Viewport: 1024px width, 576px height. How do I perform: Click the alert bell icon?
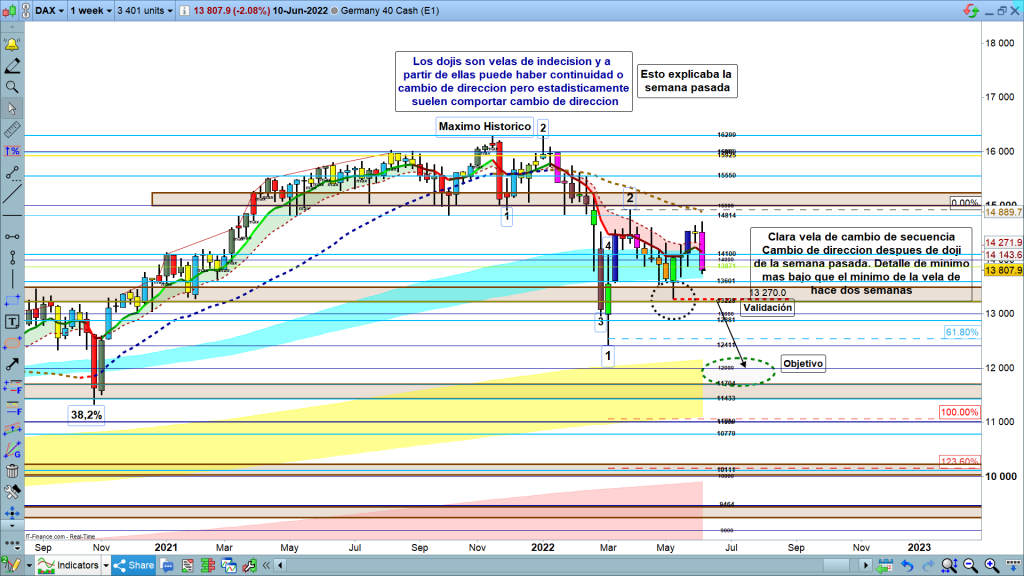coord(12,45)
